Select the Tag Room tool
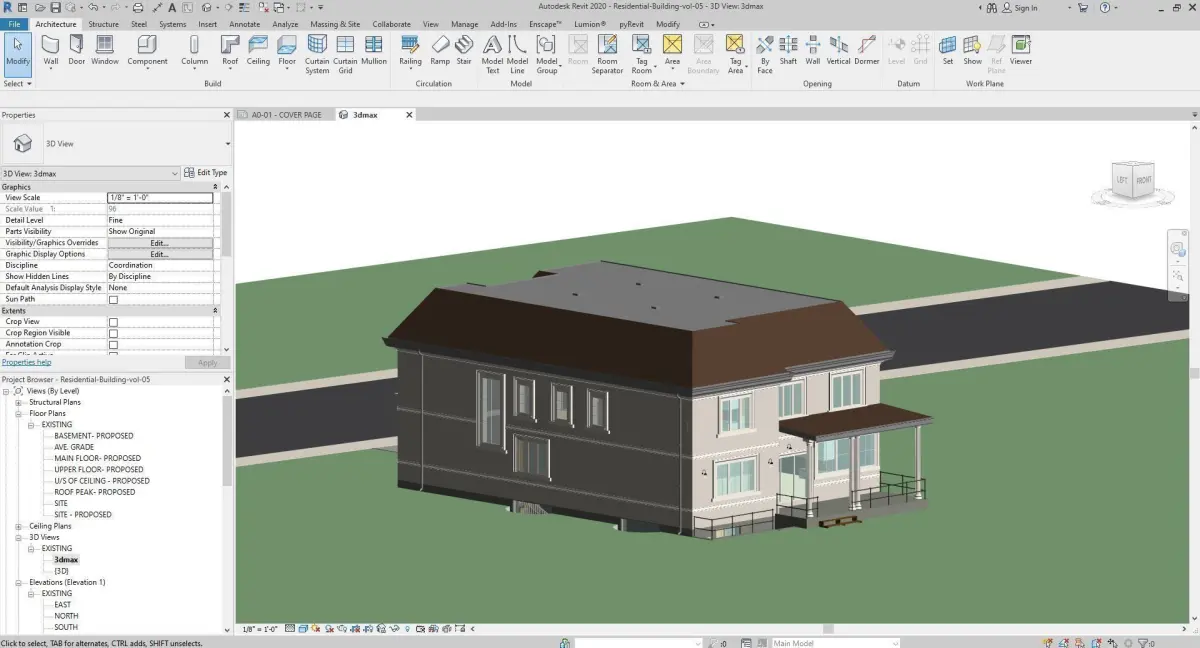The width and height of the screenshot is (1200, 648). (x=641, y=54)
